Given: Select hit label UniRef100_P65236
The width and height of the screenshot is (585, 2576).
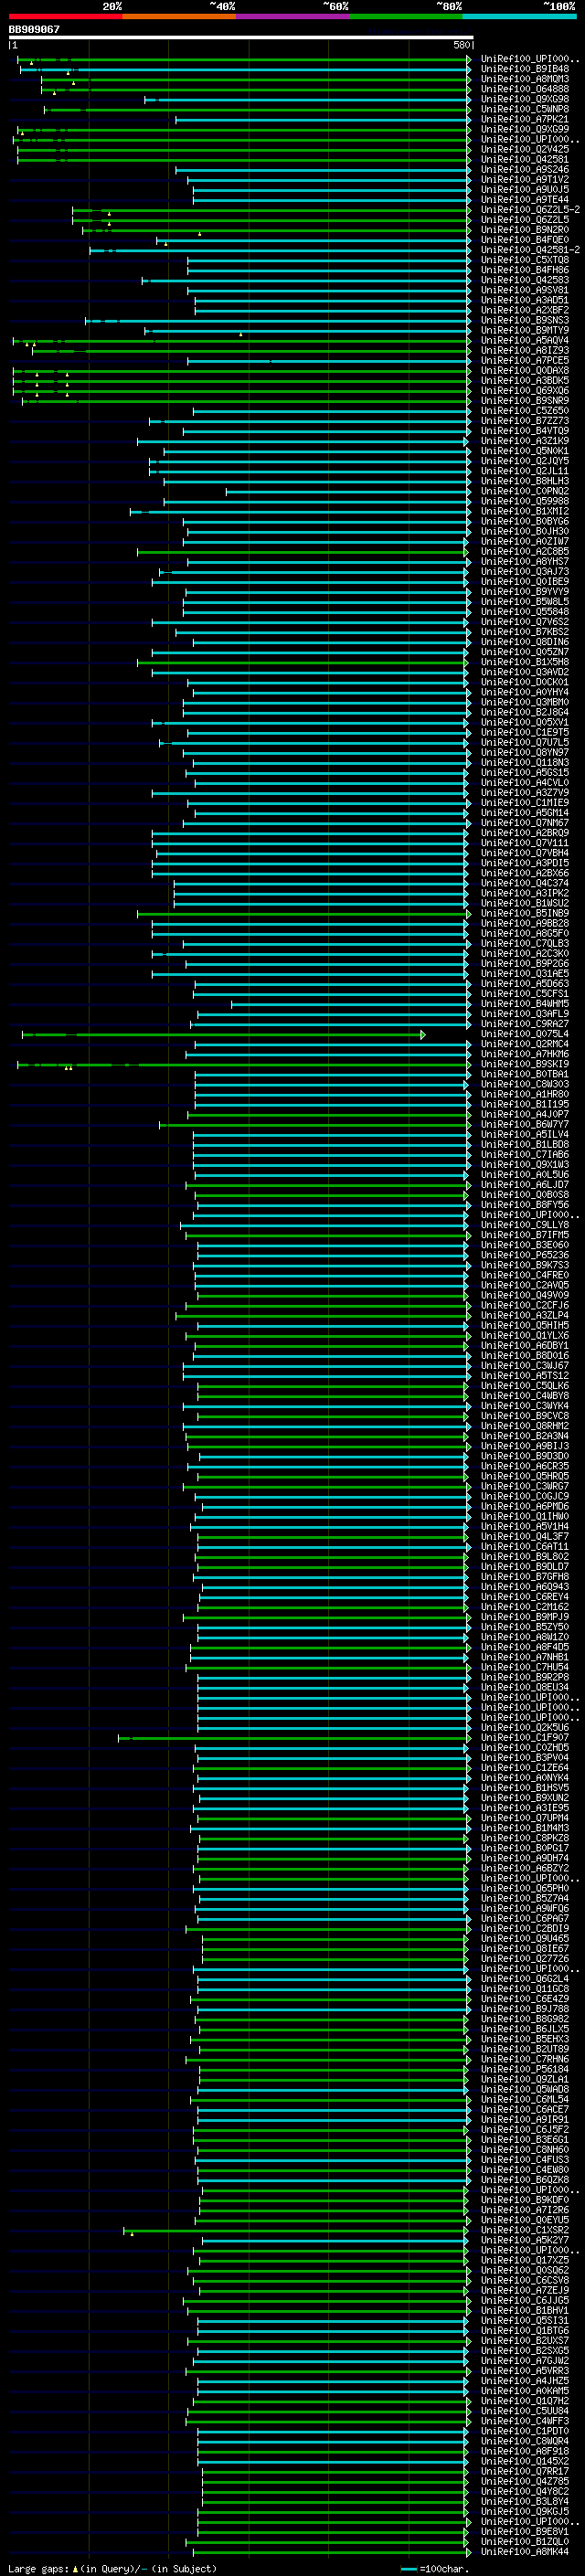Looking at the screenshot, I should point(524,1255).
